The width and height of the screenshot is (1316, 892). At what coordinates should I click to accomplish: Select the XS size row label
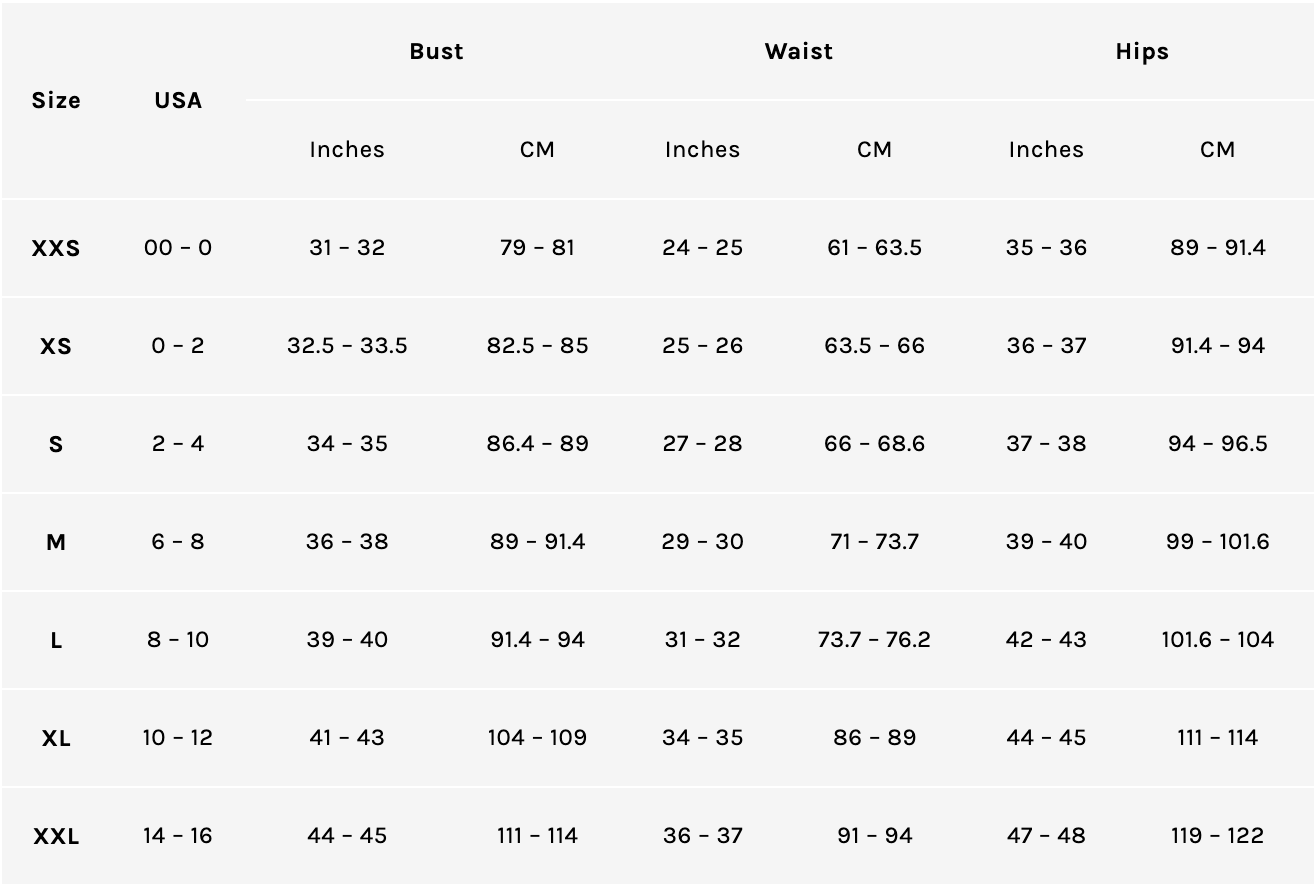(x=56, y=346)
